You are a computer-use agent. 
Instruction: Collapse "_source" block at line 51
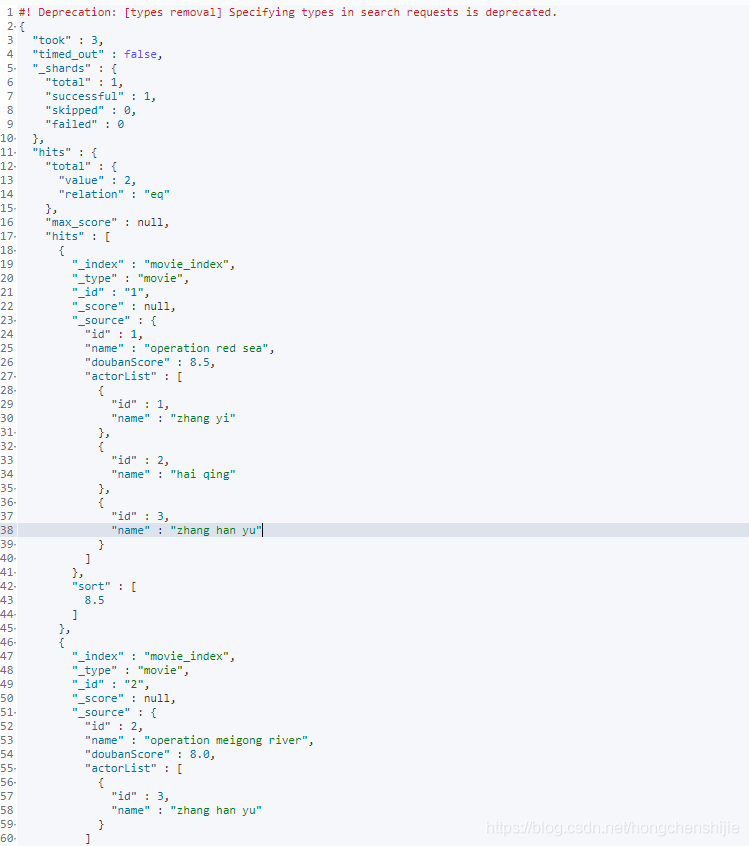coord(15,713)
